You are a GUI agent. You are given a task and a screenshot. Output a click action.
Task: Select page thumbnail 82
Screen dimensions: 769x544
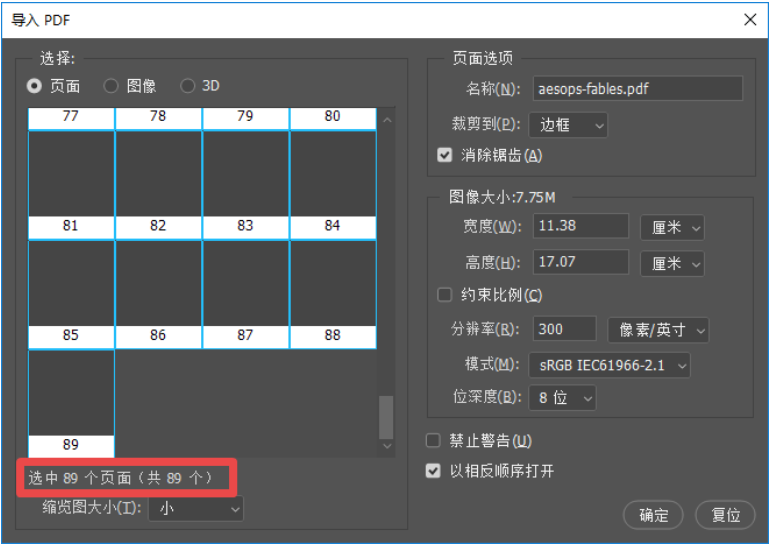(158, 184)
